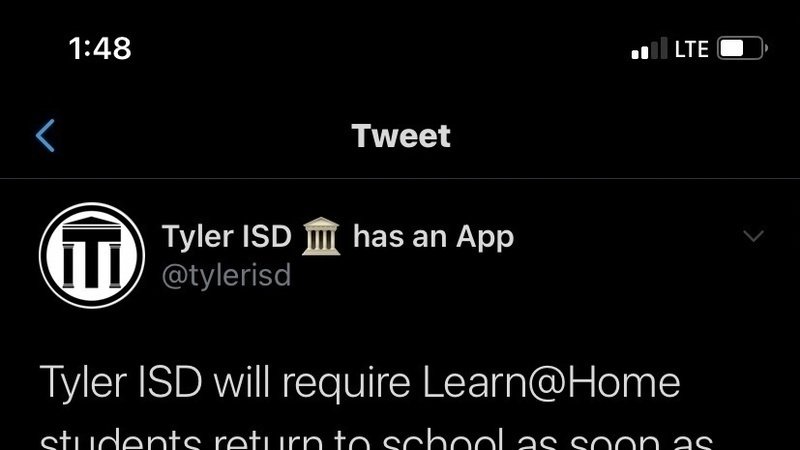
Task: Tap the "Tyler ISD will" tweet opening
Action: pyautogui.click(x=155, y=383)
